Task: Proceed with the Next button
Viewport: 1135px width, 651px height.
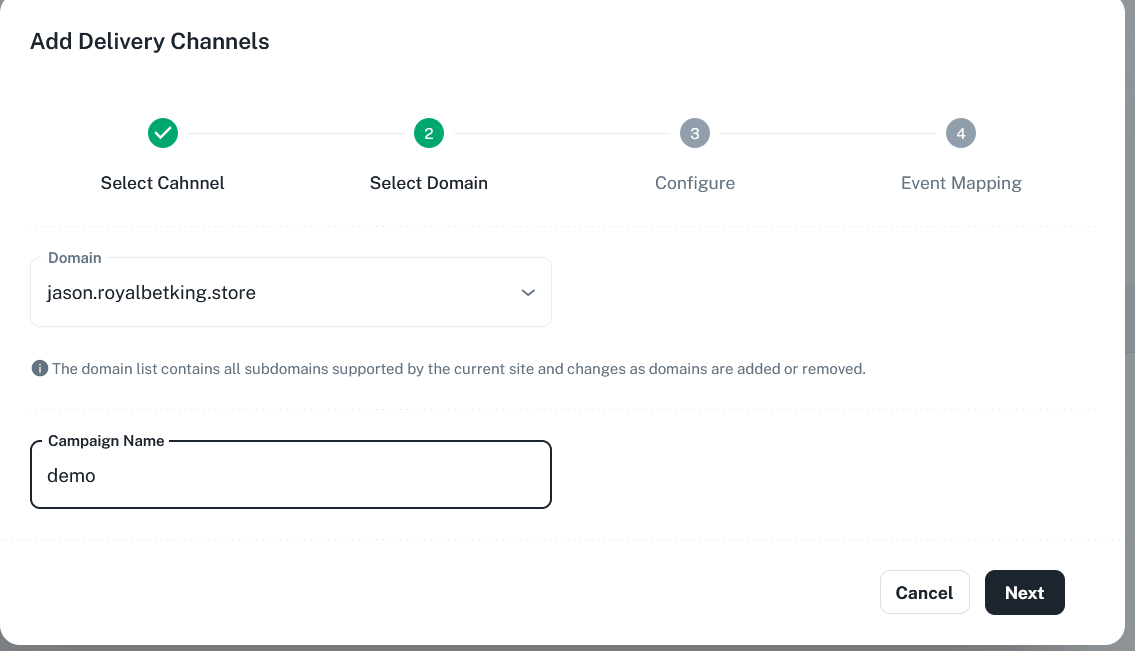Action: (1024, 592)
